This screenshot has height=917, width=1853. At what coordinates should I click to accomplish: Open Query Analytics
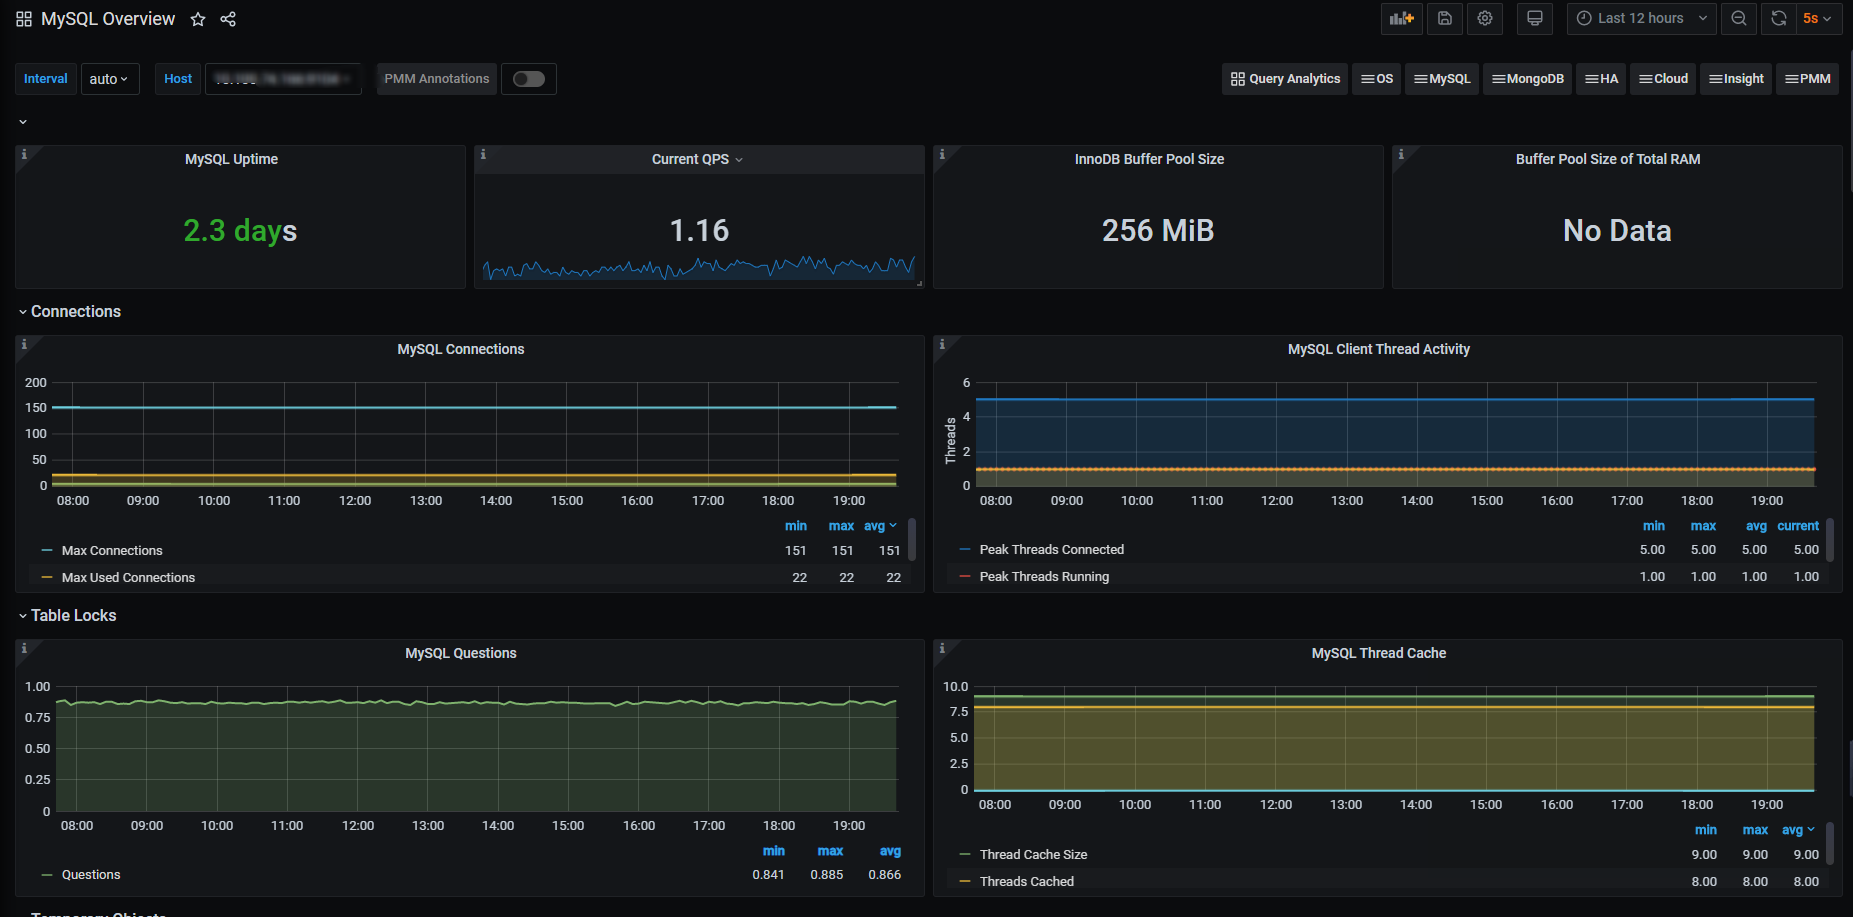click(1285, 79)
